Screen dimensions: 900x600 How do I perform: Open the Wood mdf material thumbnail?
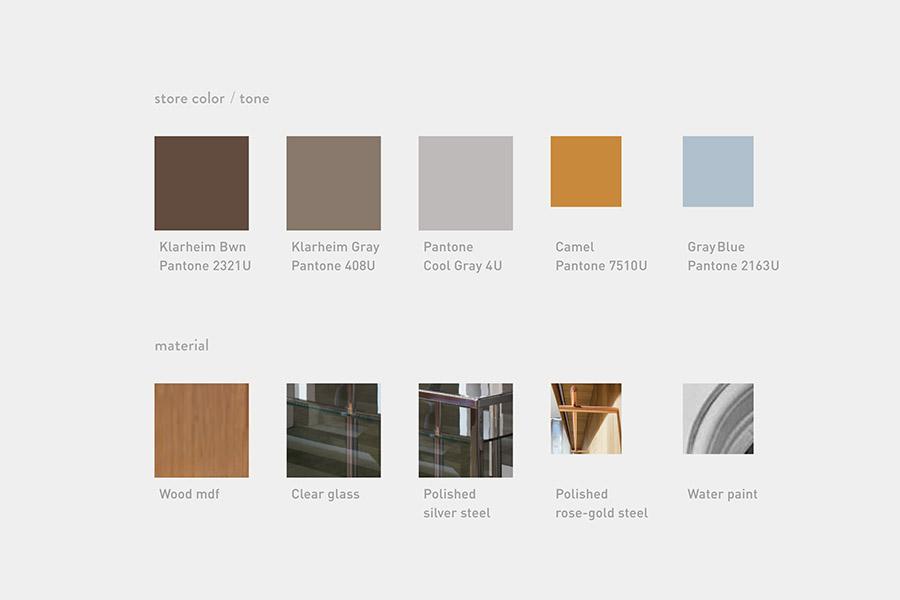click(x=201, y=430)
